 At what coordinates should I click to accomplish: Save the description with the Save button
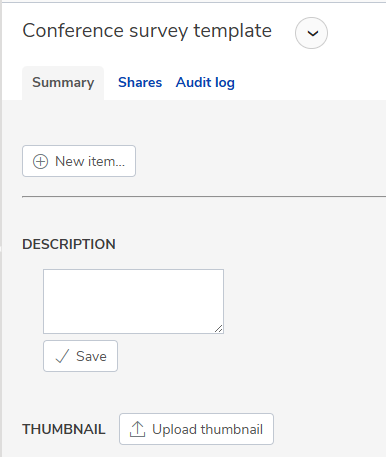pyautogui.click(x=80, y=356)
